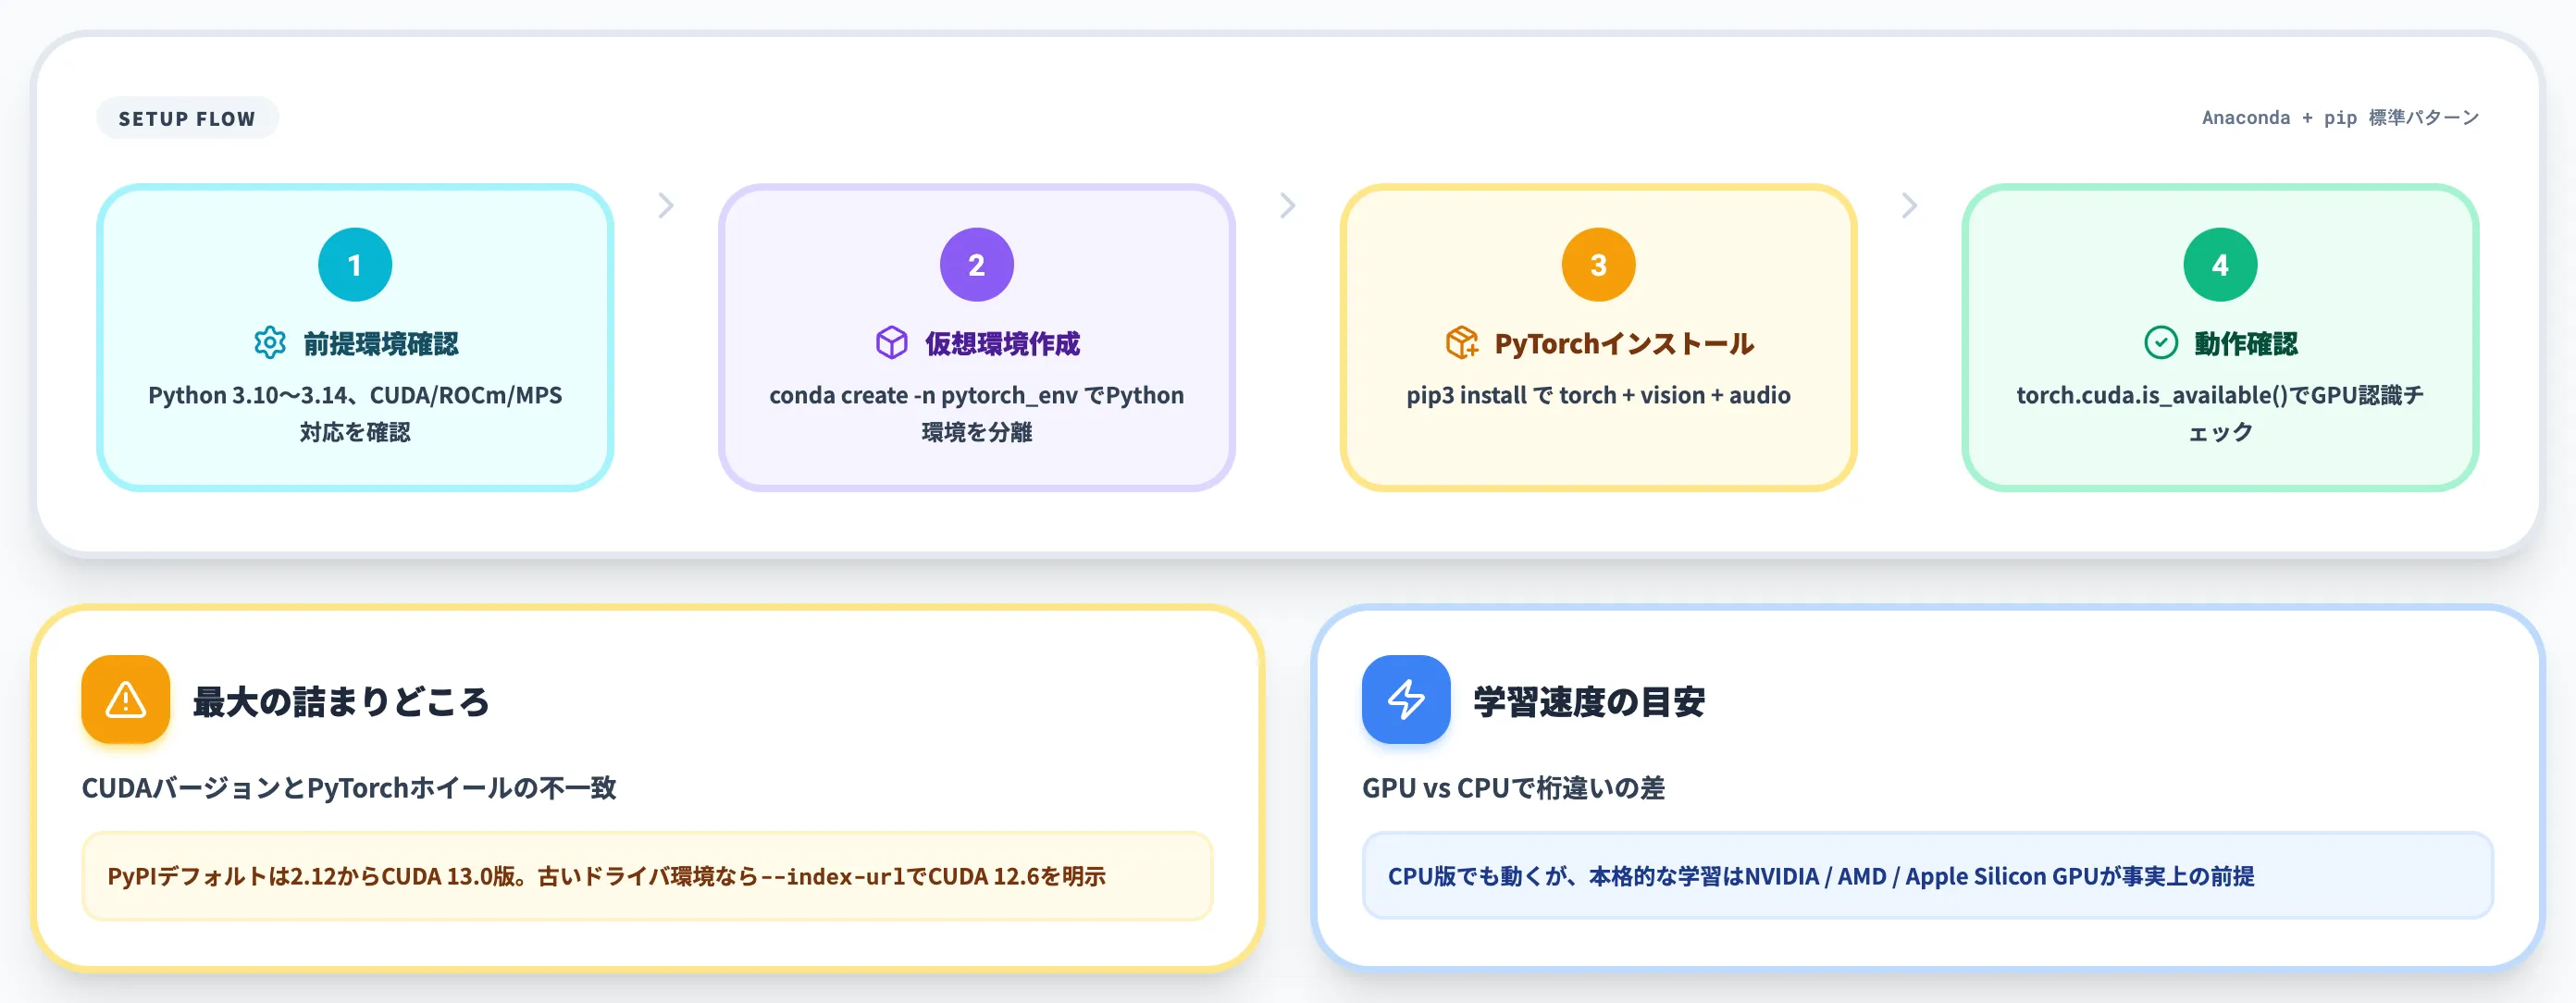Click the 最大の詰まりどころ heading

pyautogui.click(x=341, y=701)
